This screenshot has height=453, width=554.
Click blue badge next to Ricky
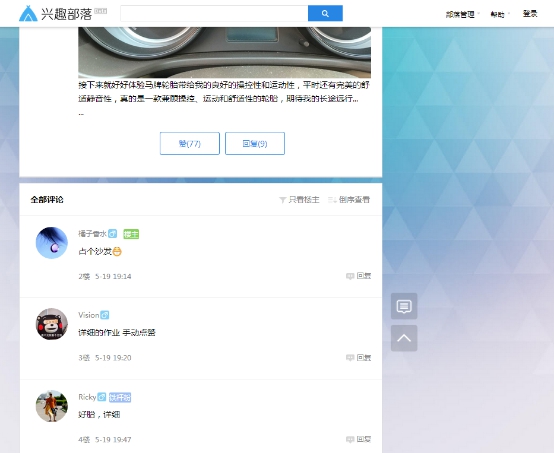coord(120,398)
